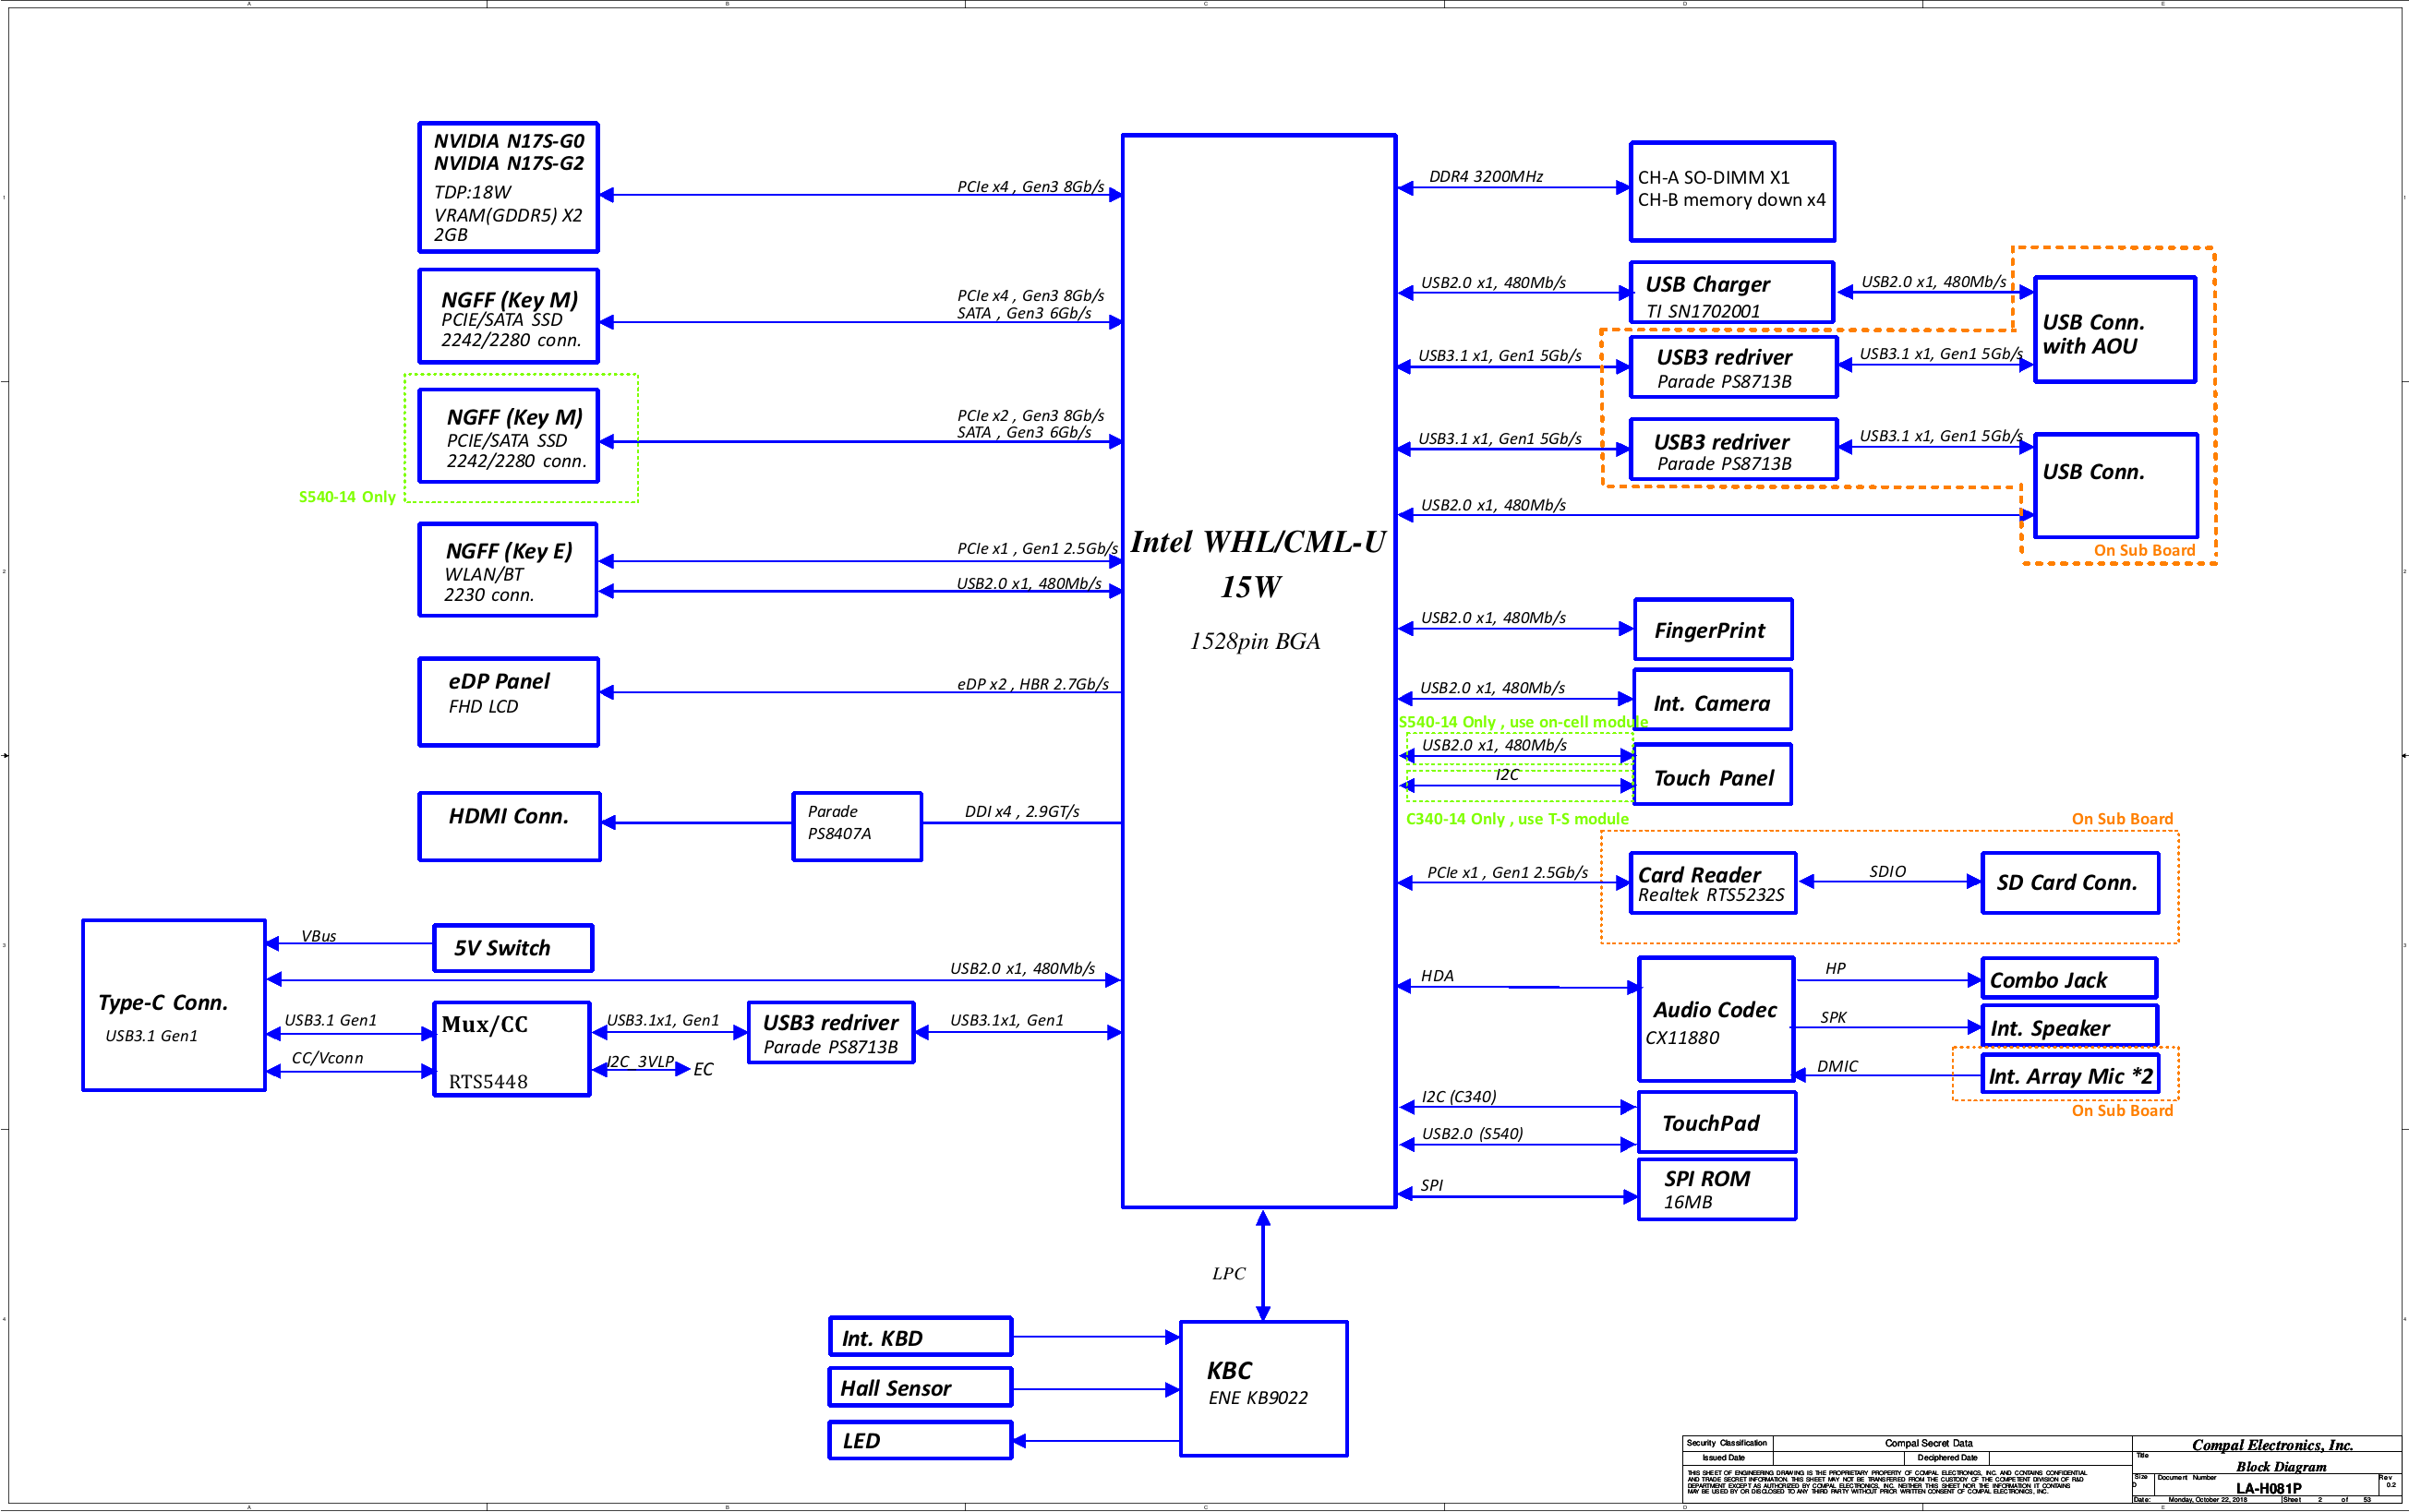Click the SD Card Conn. block
The height and width of the screenshot is (1512, 2409).
click(x=2069, y=883)
